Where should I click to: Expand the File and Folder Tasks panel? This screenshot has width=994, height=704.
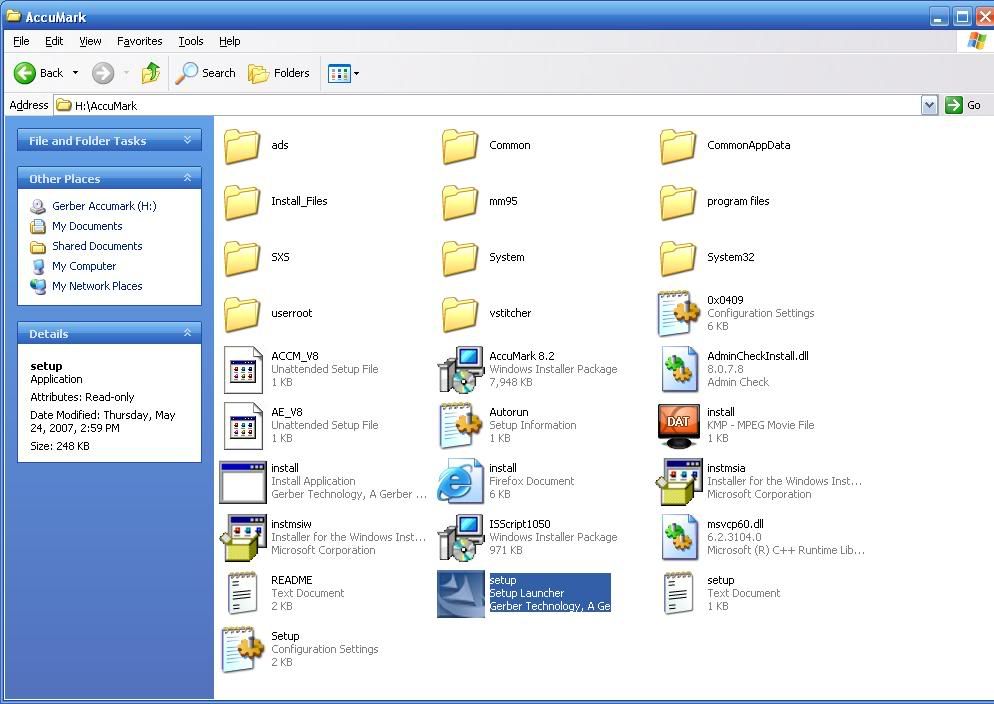point(187,141)
